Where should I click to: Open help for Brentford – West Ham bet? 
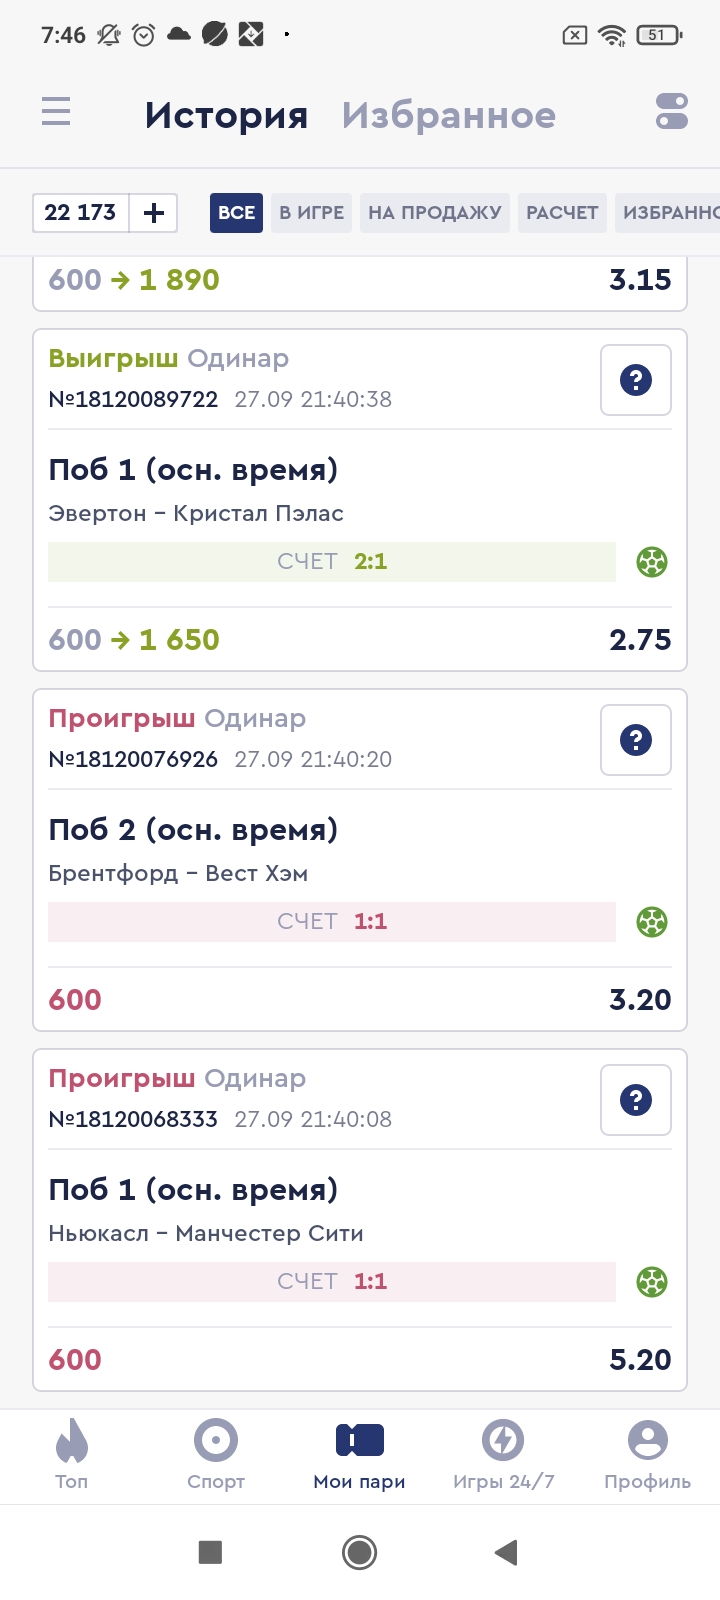pyautogui.click(x=636, y=740)
